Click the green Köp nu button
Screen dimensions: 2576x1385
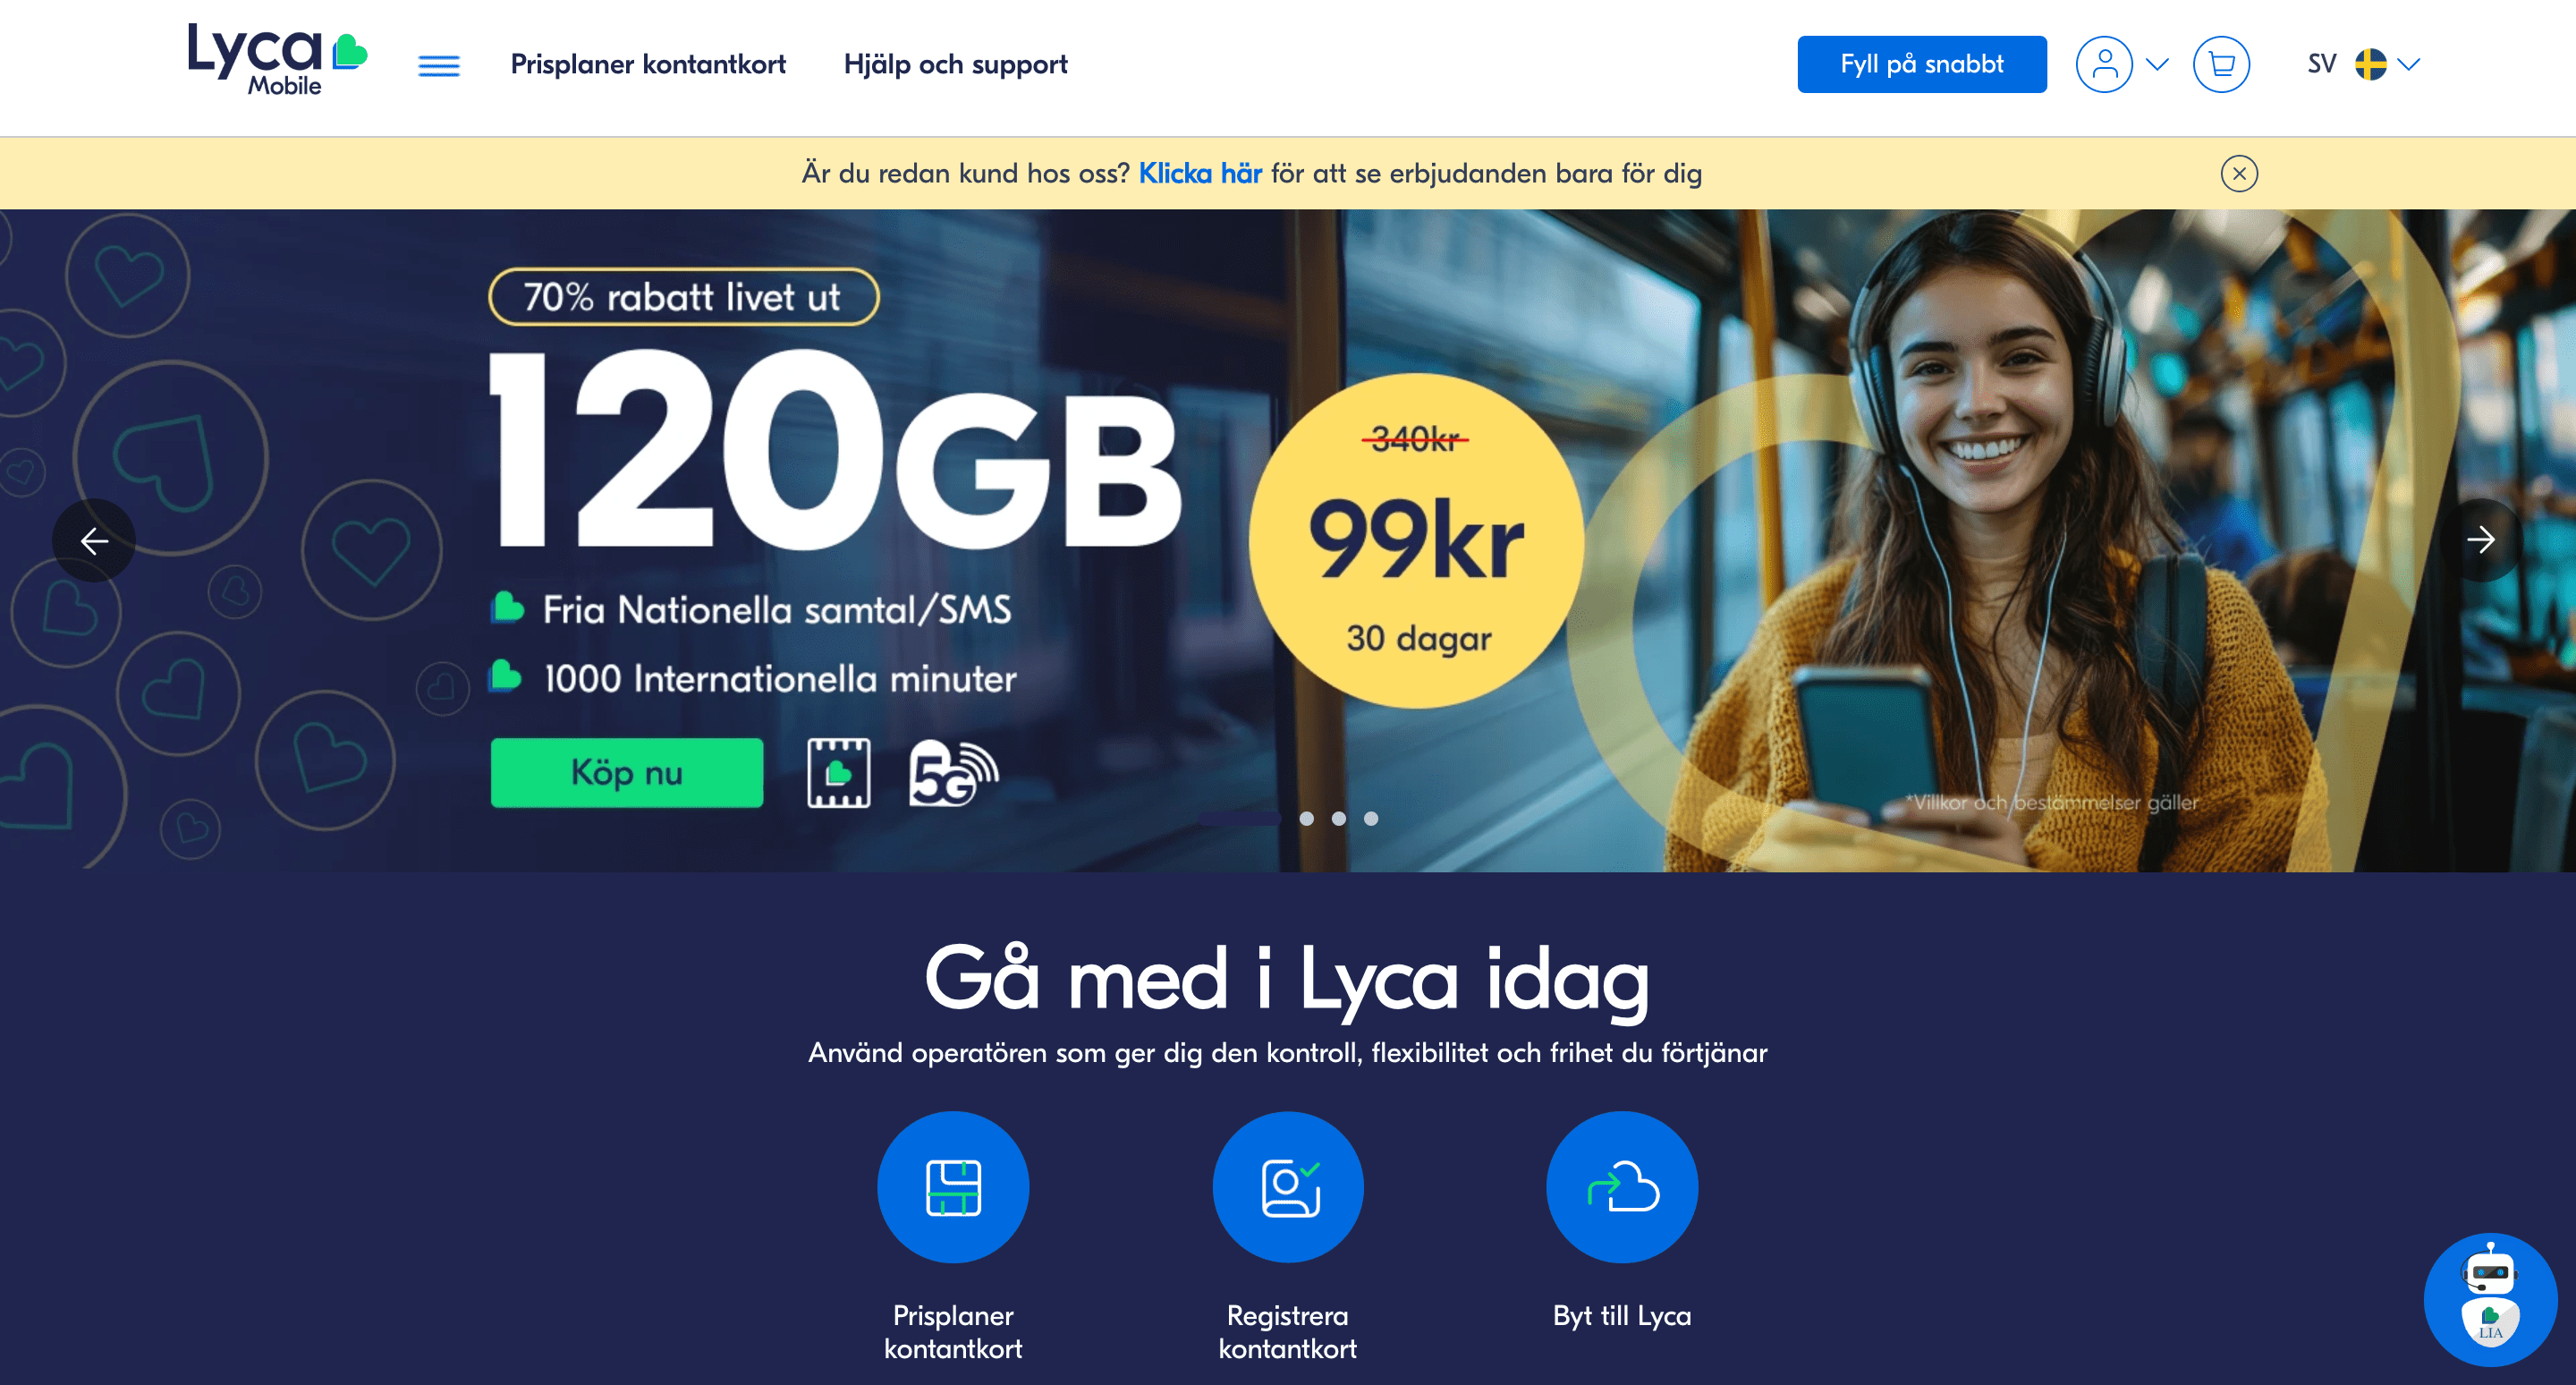tap(627, 773)
